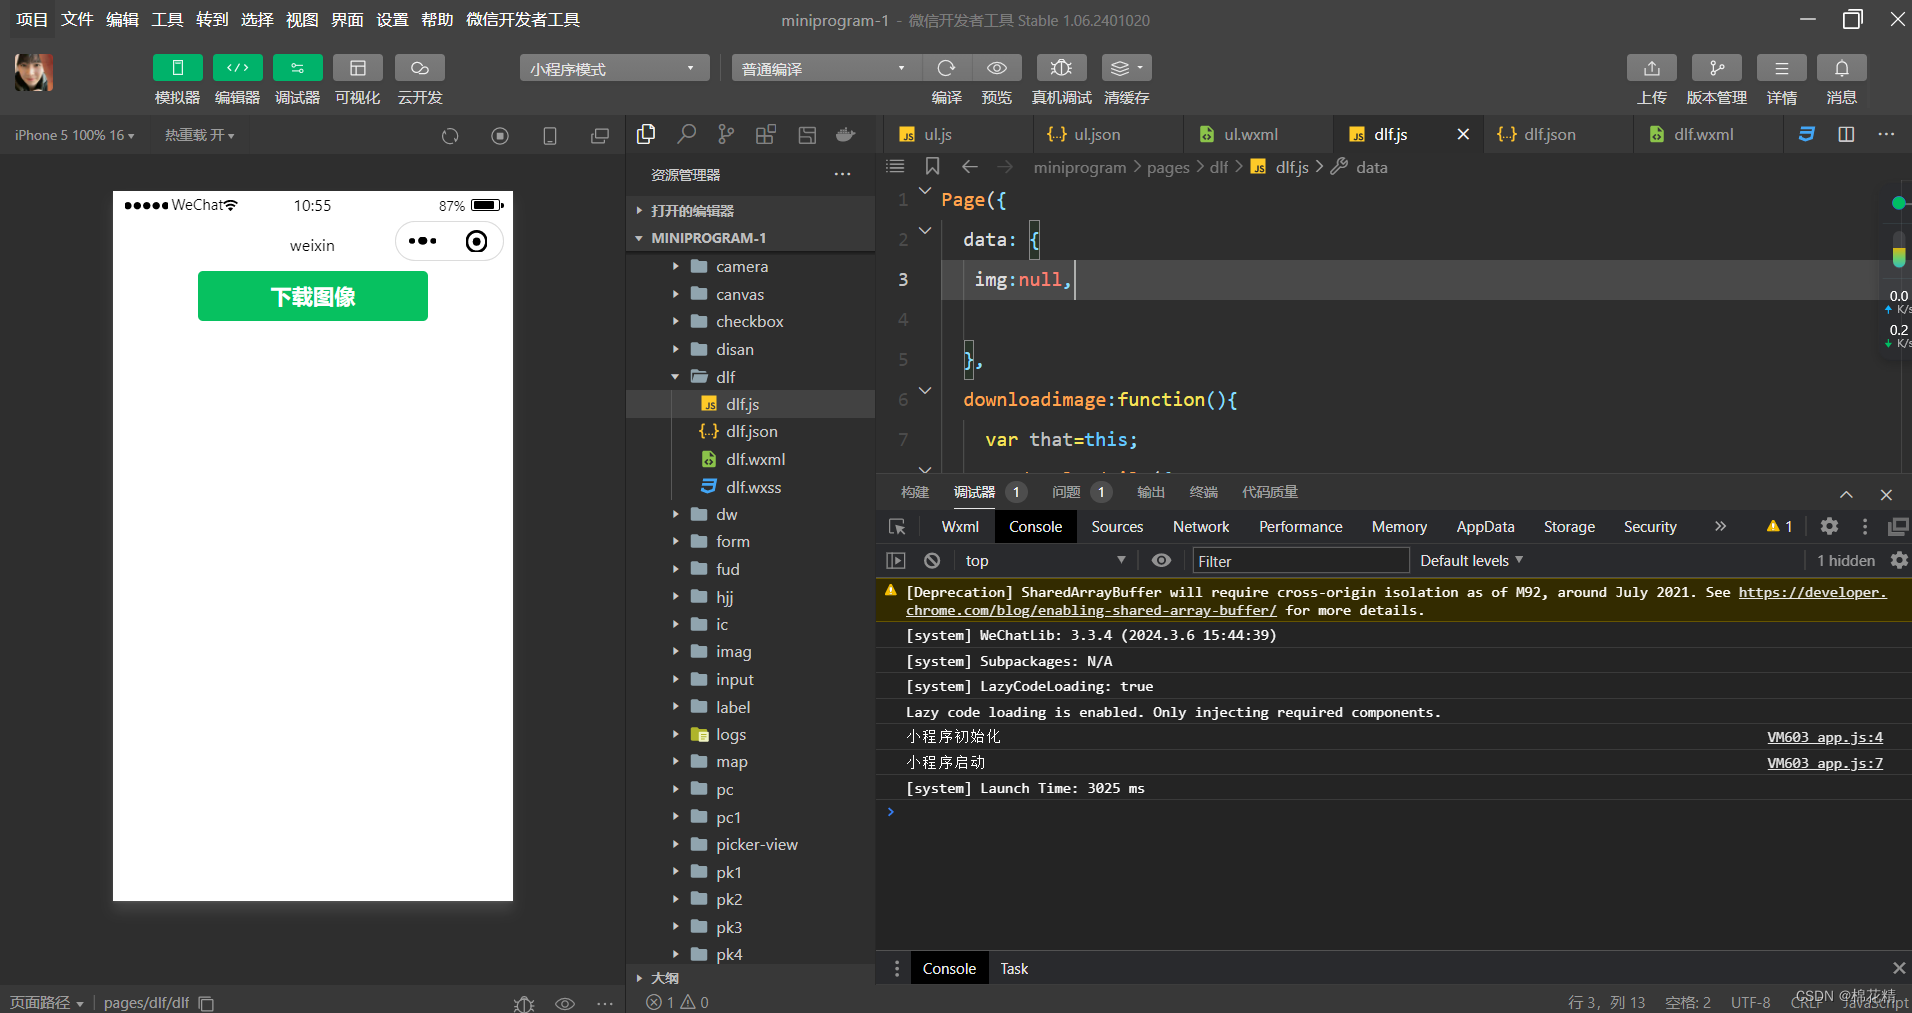Open the 问题 problems panel tab
1912x1013 pixels.
click(1081, 492)
